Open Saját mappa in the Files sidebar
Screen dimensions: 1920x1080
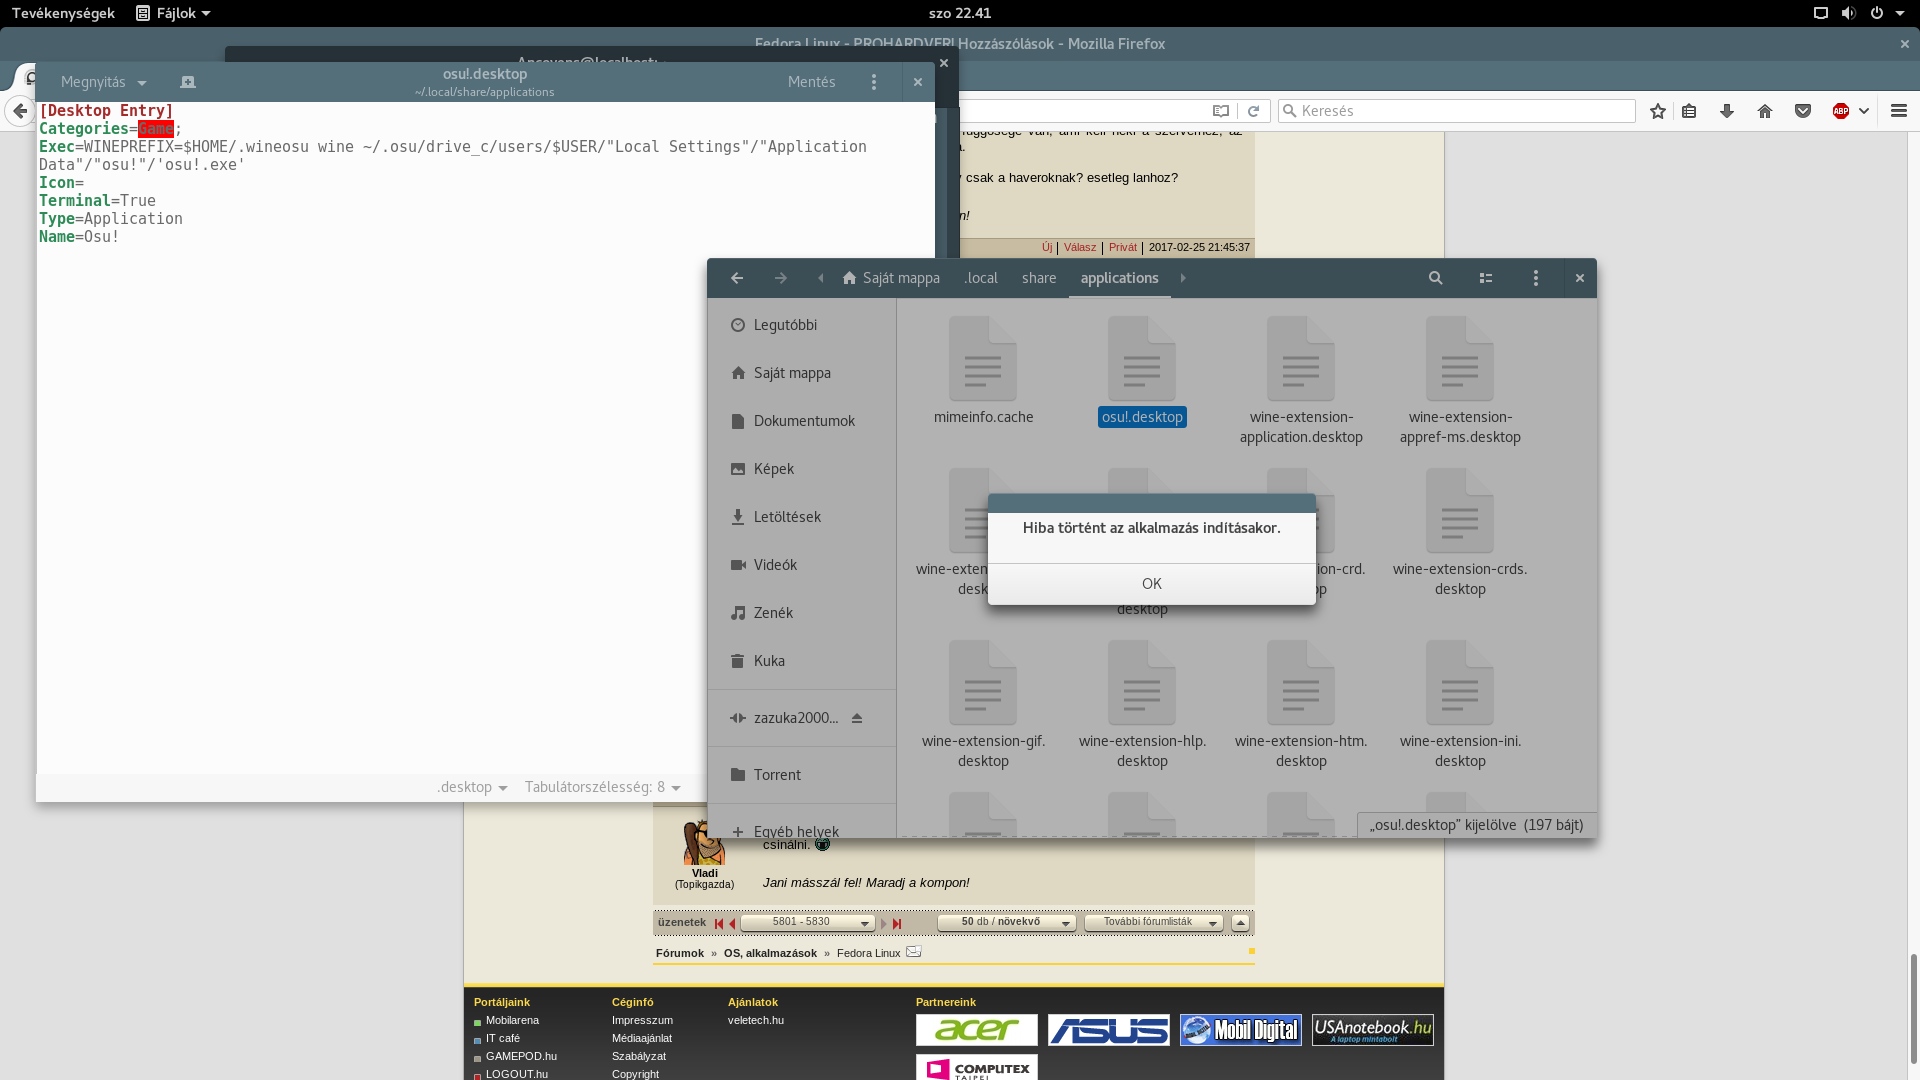point(801,373)
